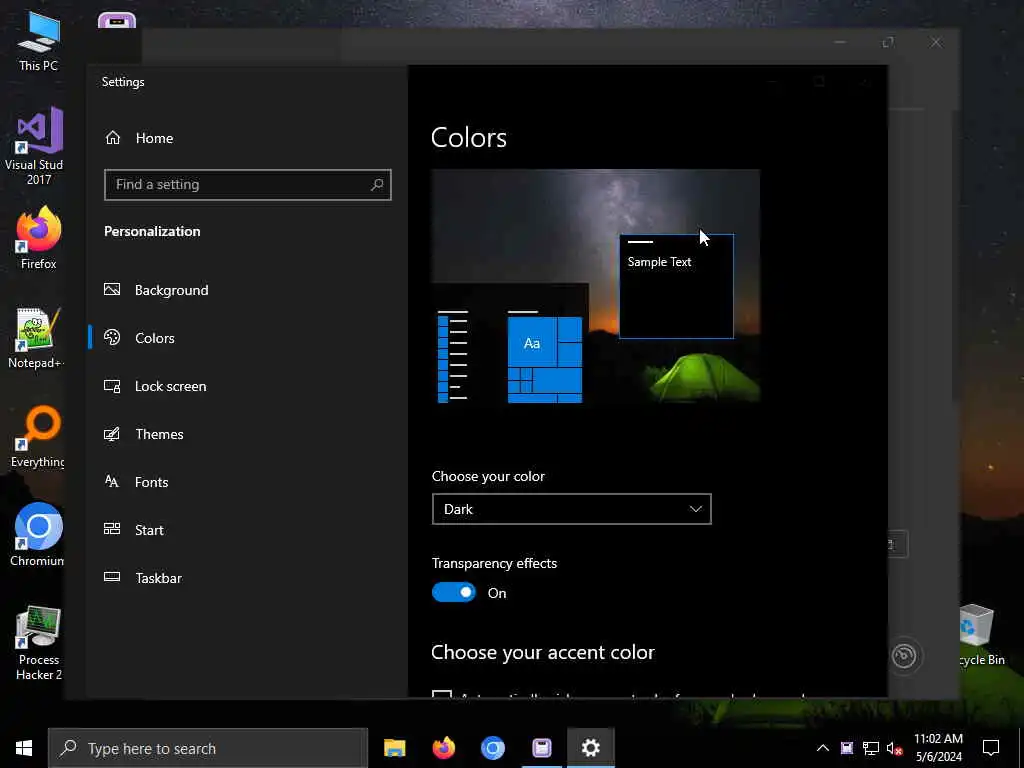Select Everything search desktop shortcut
Viewport: 1024px width, 768px height.
click(37, 436)
